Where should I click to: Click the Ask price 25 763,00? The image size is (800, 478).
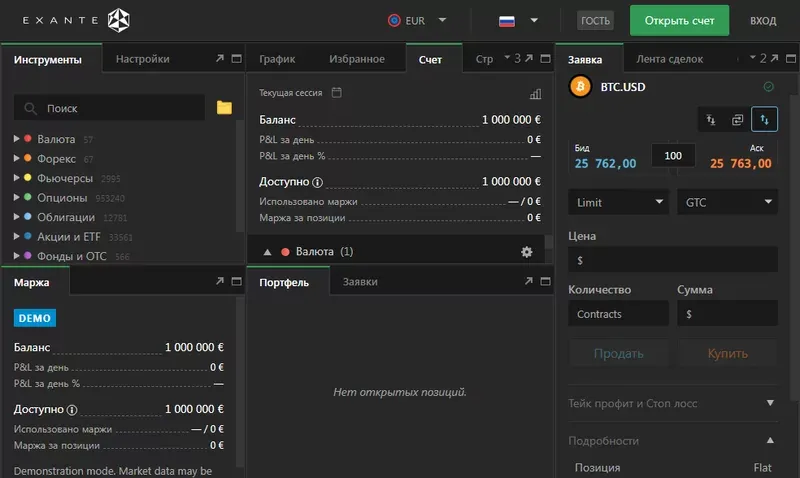[x=741, y=164]
